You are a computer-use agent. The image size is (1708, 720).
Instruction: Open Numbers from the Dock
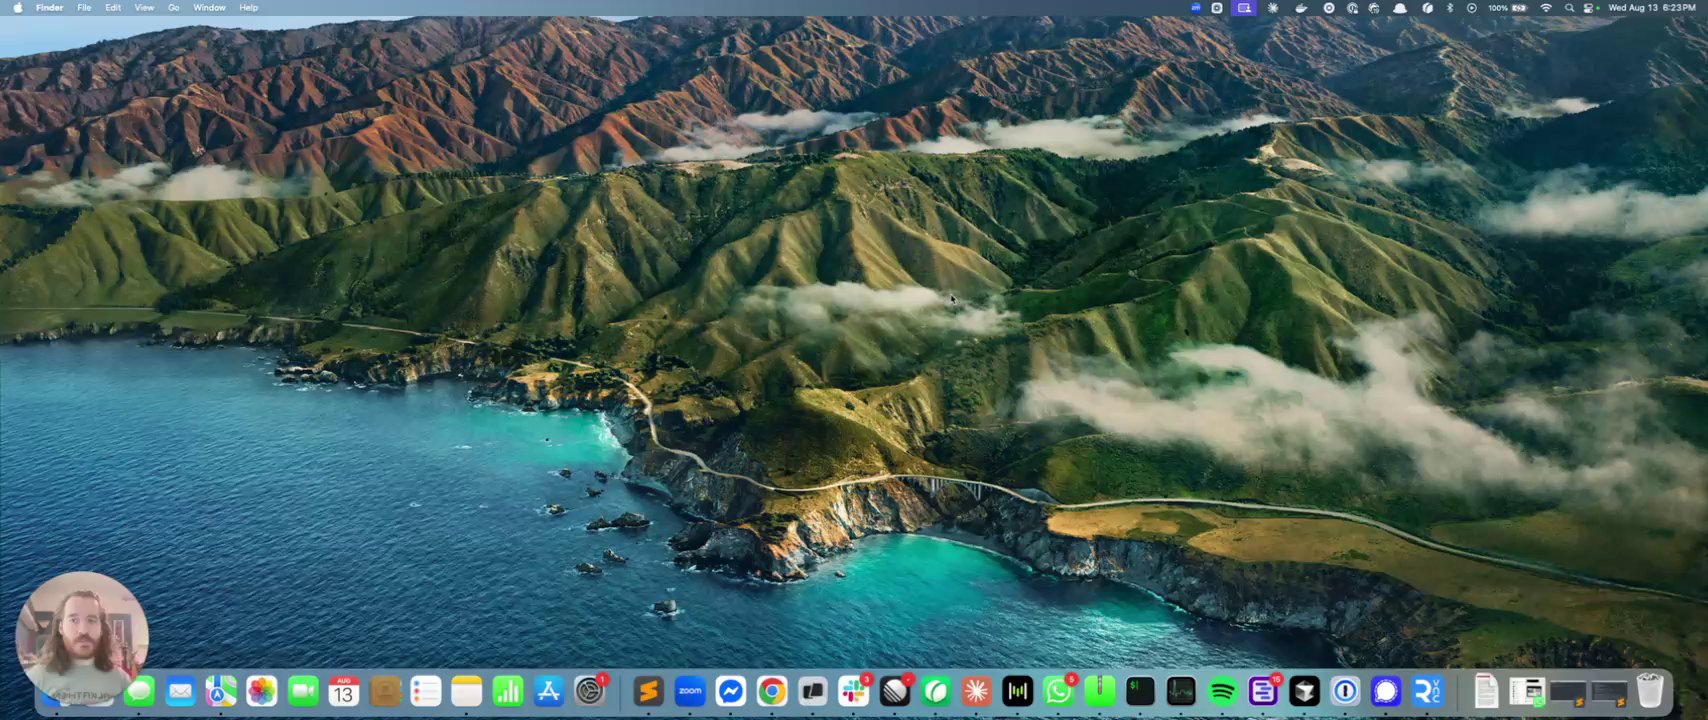tap(508, 691)
